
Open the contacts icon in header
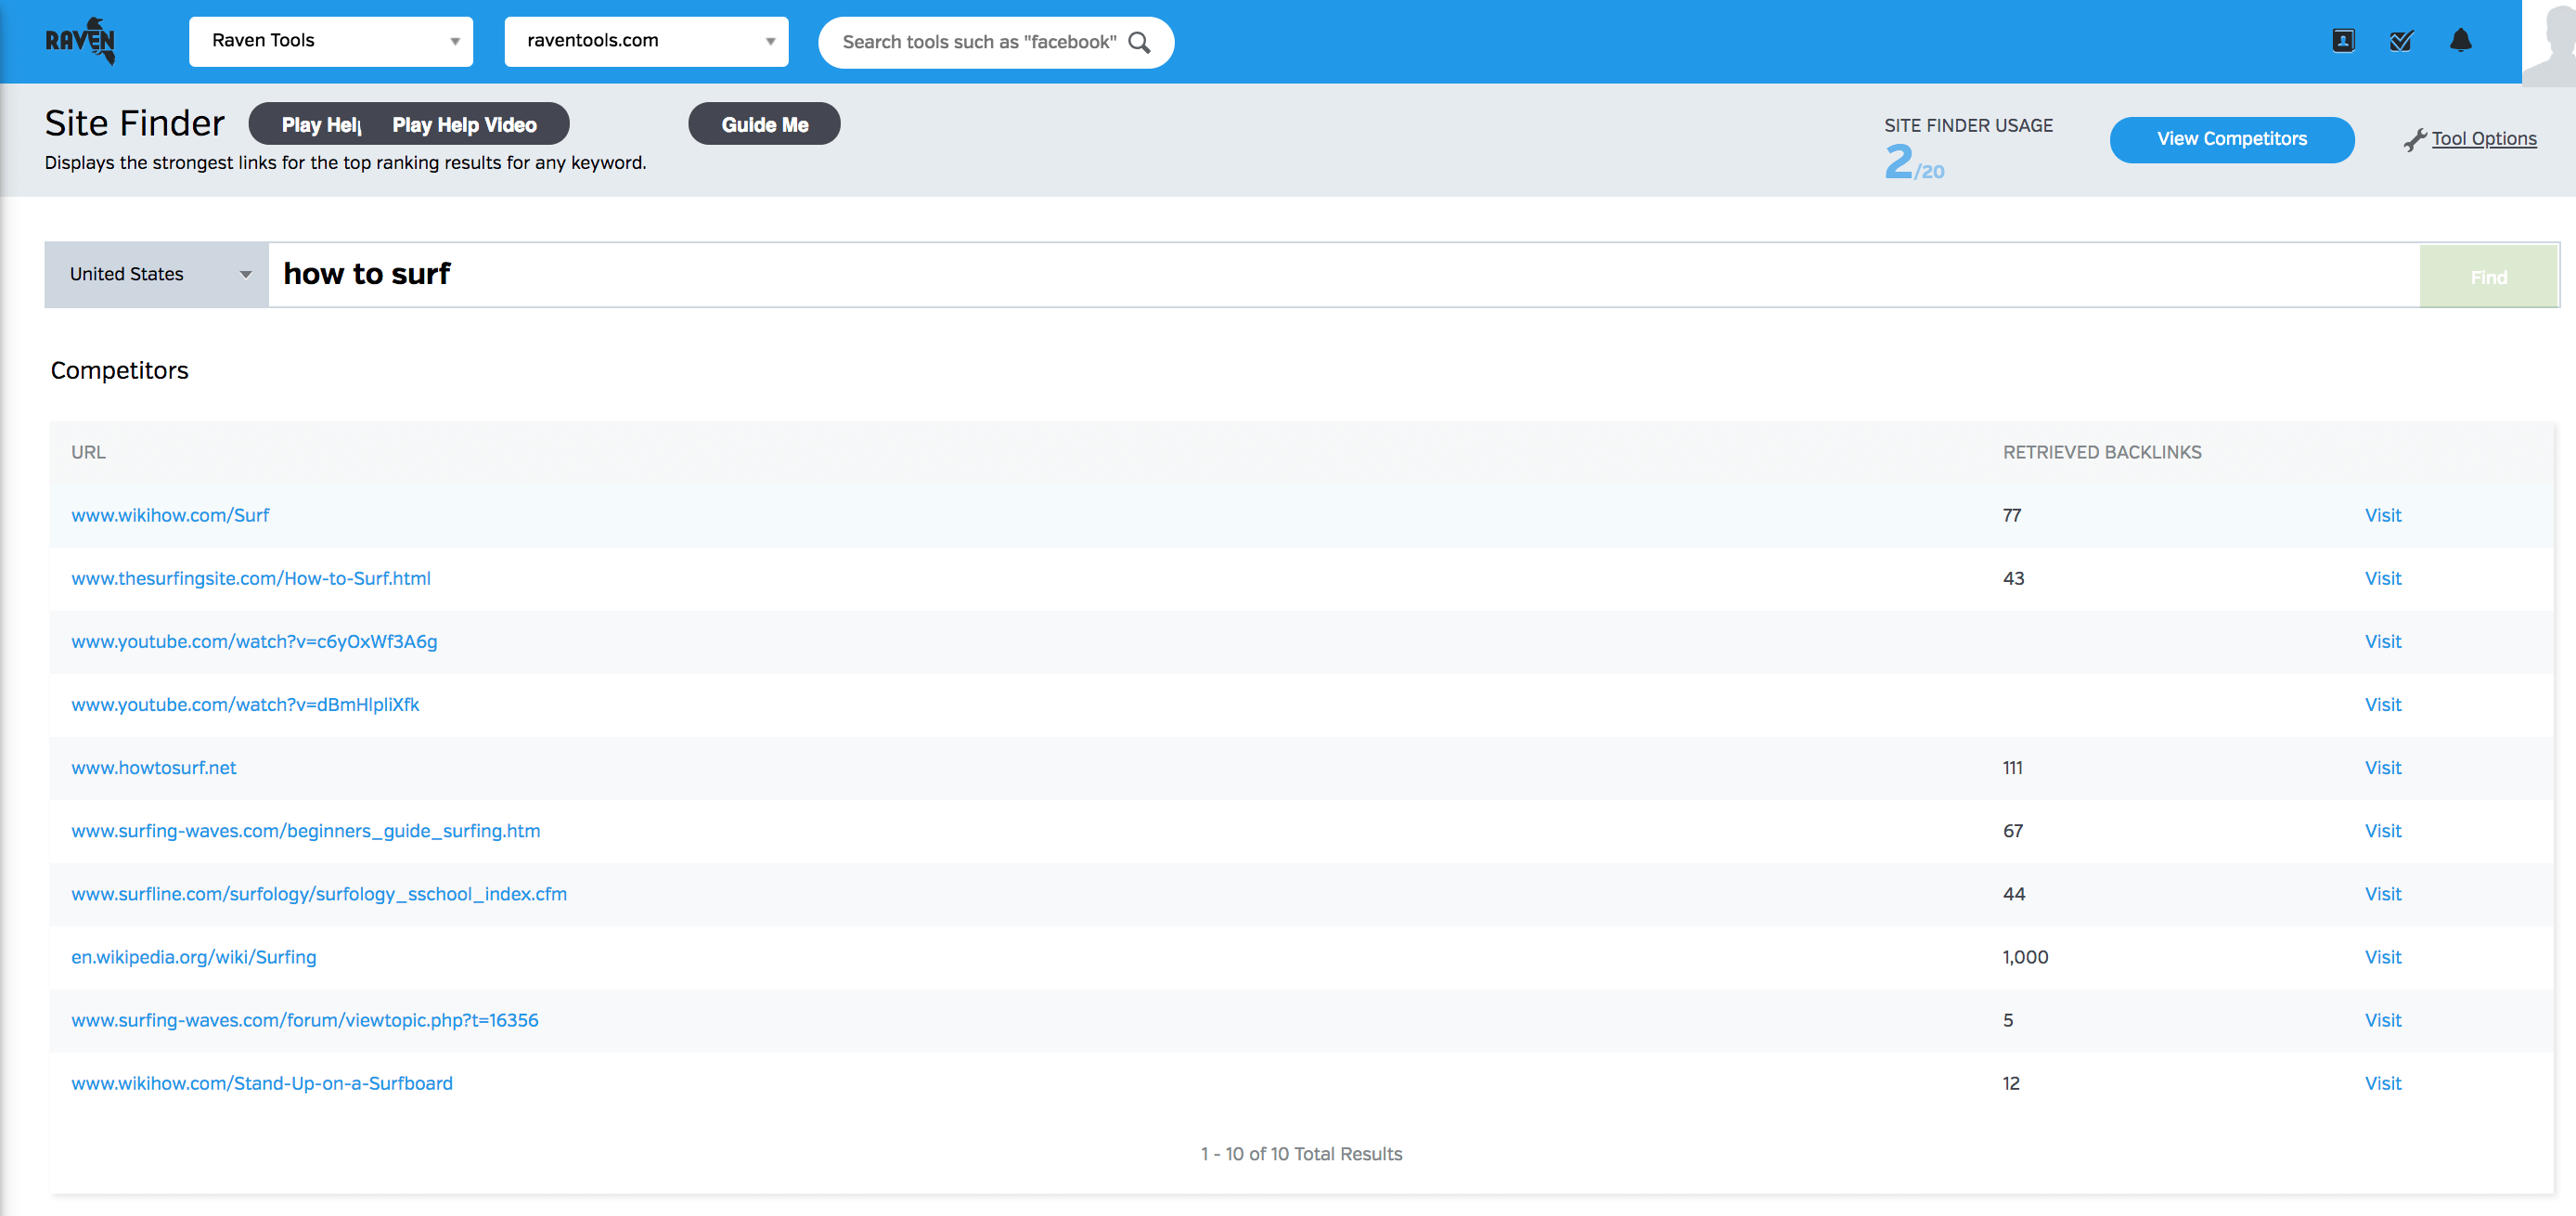click(x=2343, y=41)
